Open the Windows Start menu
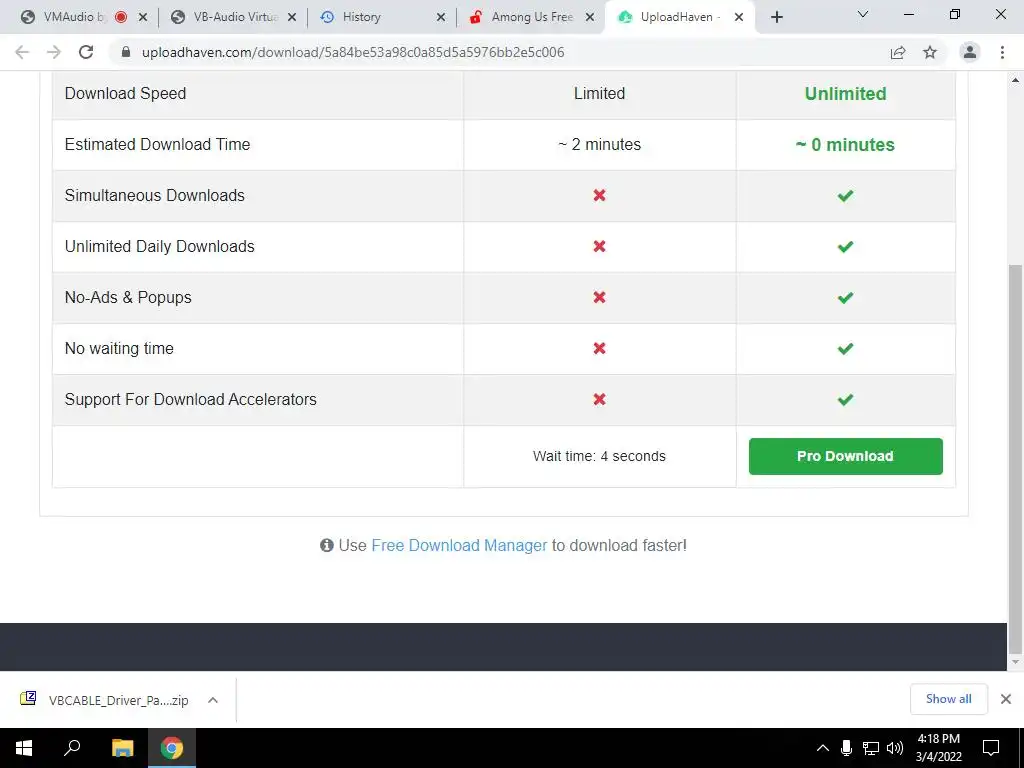1024x768 pixels. coord(24,748)
